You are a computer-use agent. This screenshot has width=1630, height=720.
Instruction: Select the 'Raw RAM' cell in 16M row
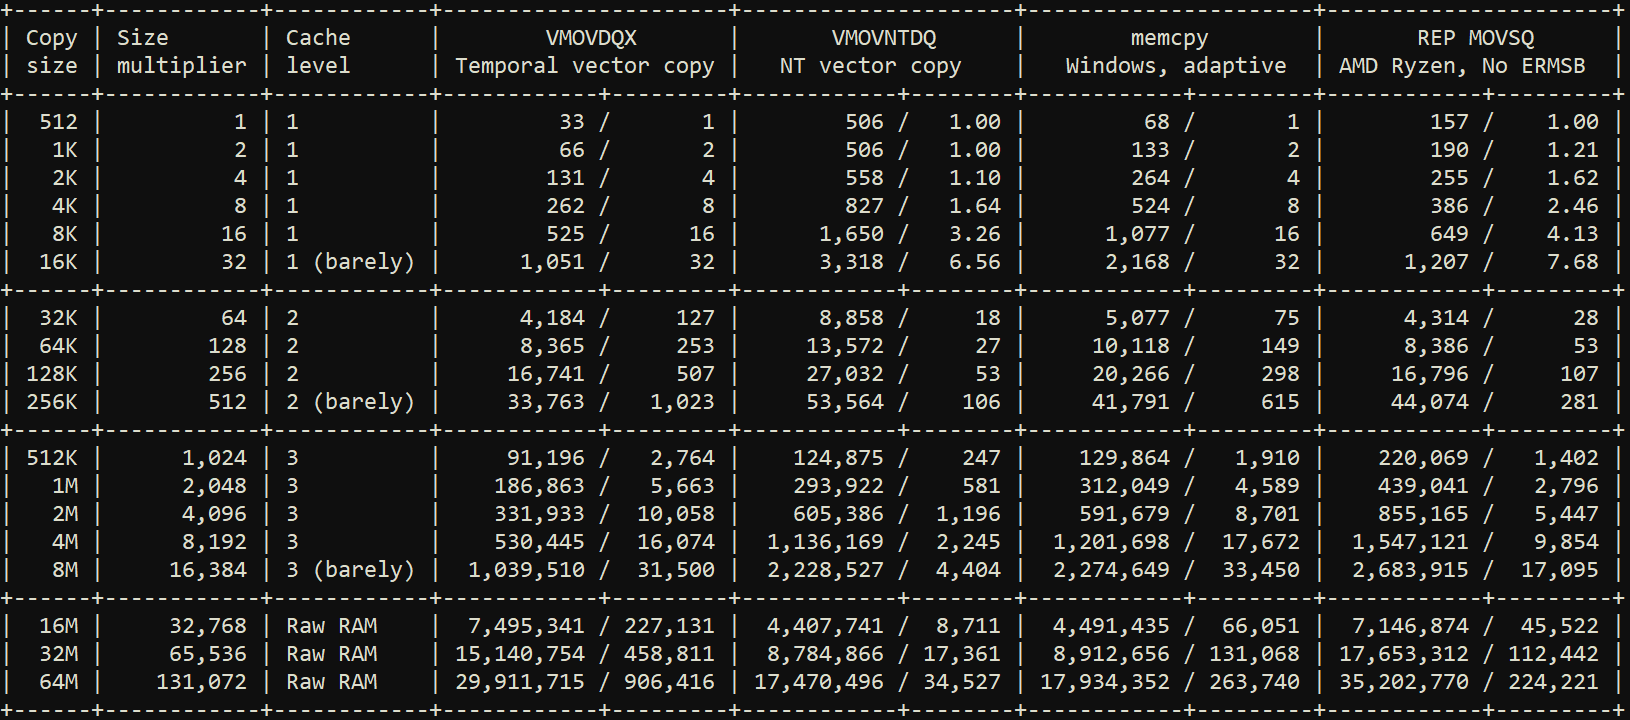(332, 626)
